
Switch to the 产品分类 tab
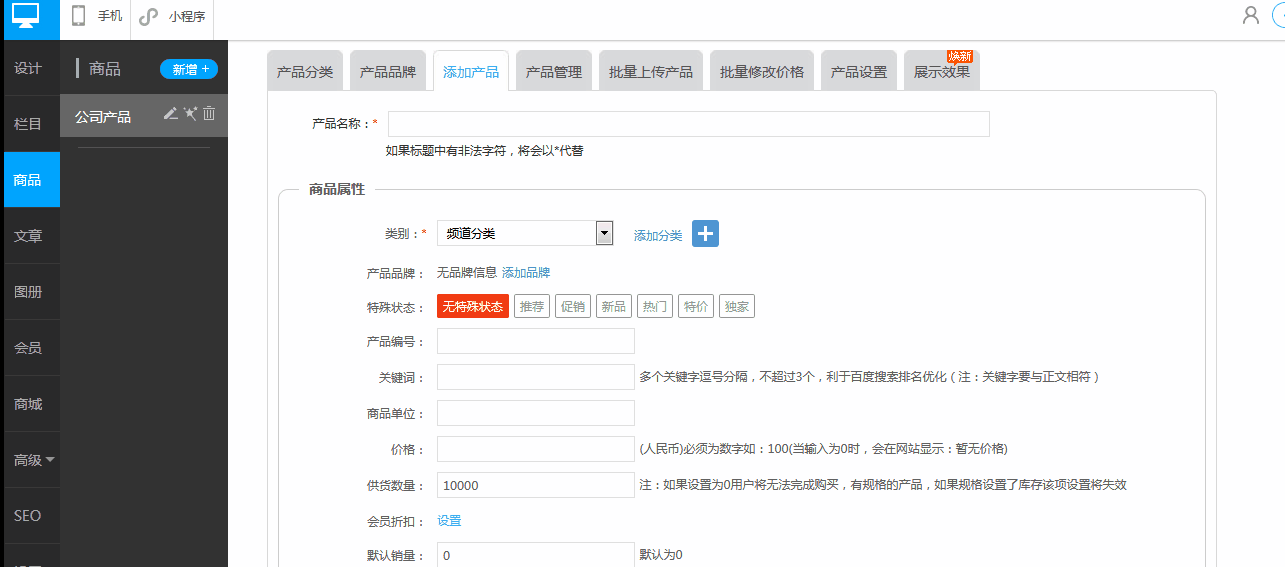point(305,71)
